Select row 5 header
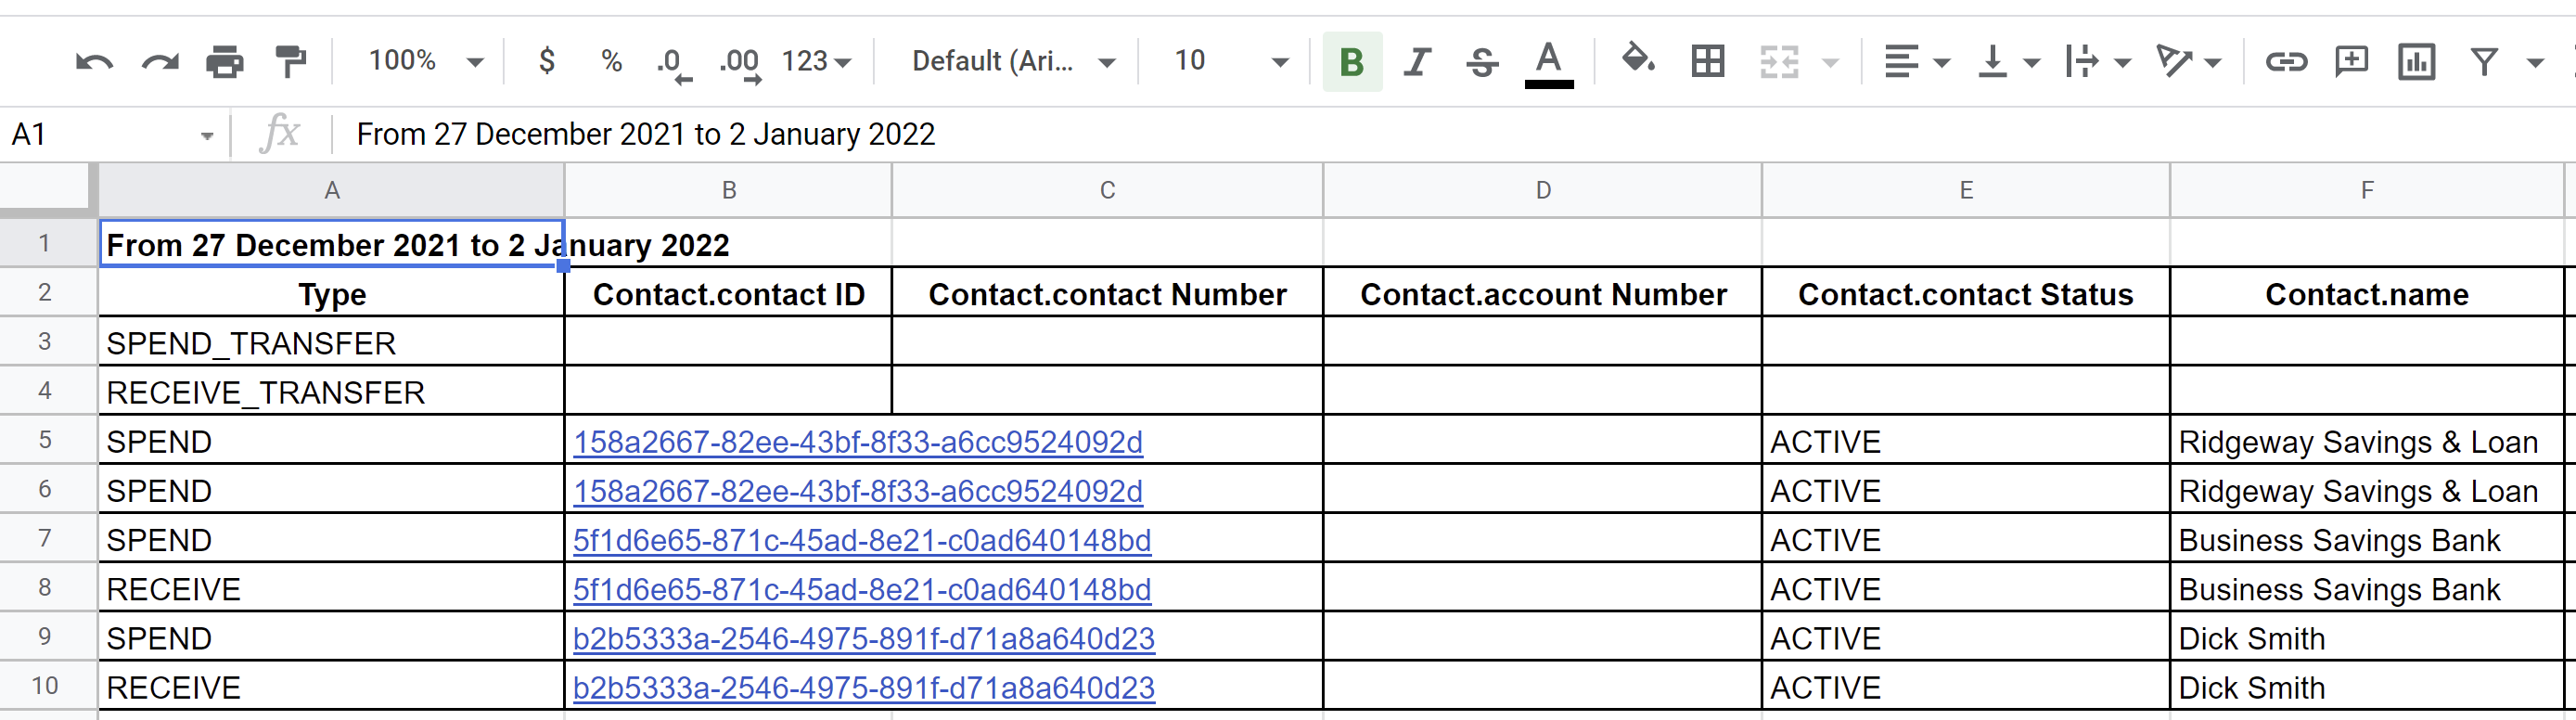The image size is (2576, 720). click(45, 440)
